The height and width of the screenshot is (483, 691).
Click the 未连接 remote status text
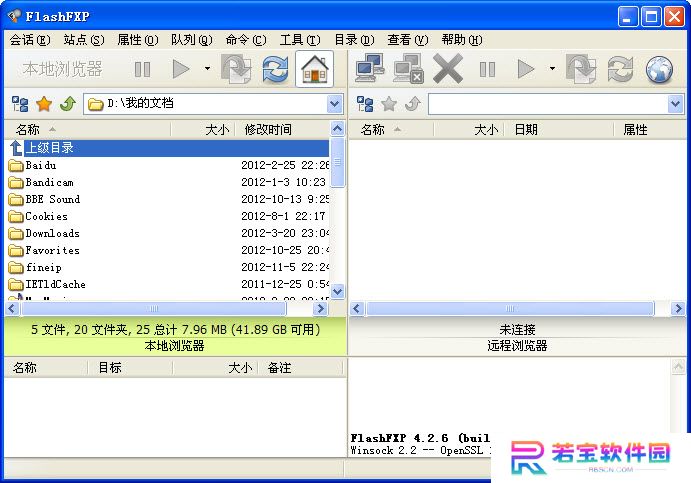click(x=517, y=330)
